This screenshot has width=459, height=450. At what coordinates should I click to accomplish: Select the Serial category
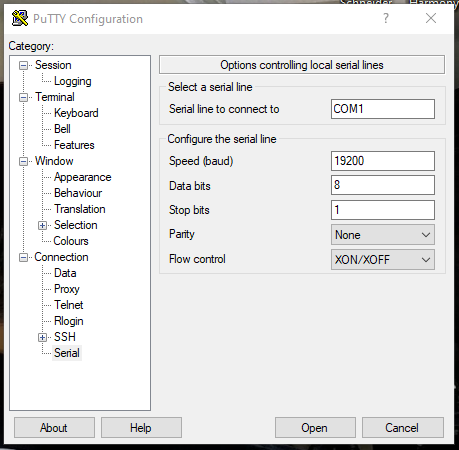tap(67, 353)
